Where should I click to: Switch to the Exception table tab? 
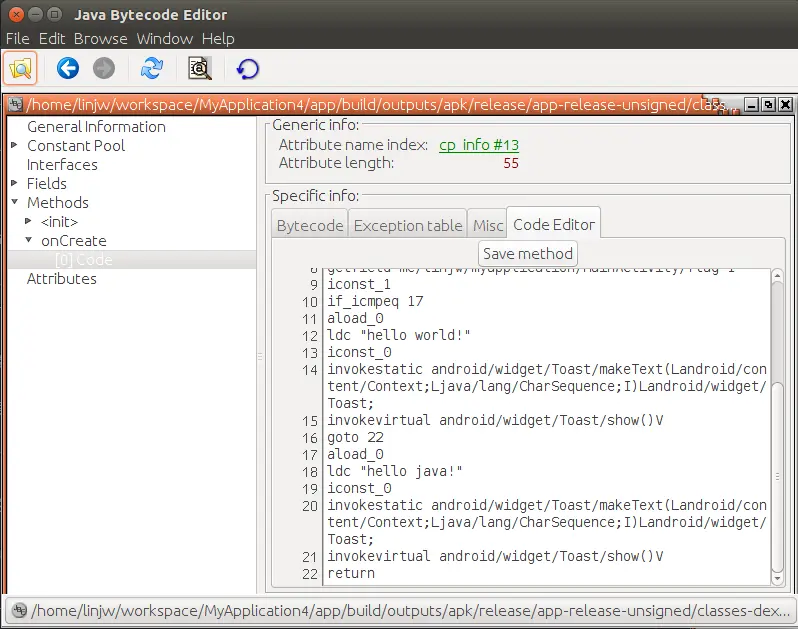click(408, 225)
